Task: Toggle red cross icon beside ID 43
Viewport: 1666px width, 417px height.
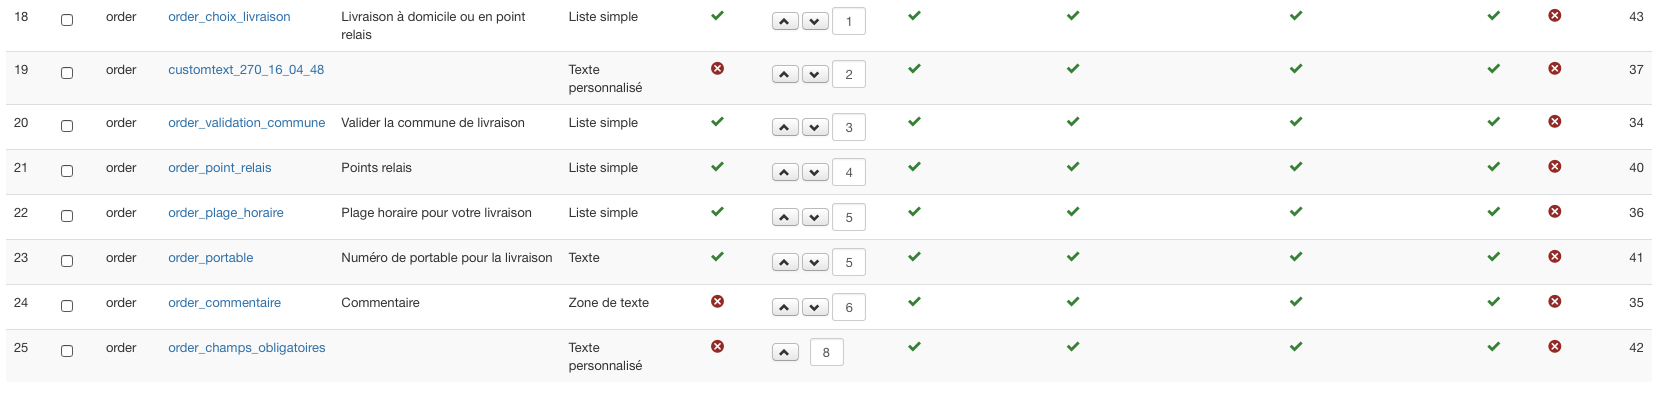Action: (x=1554, y=16)
